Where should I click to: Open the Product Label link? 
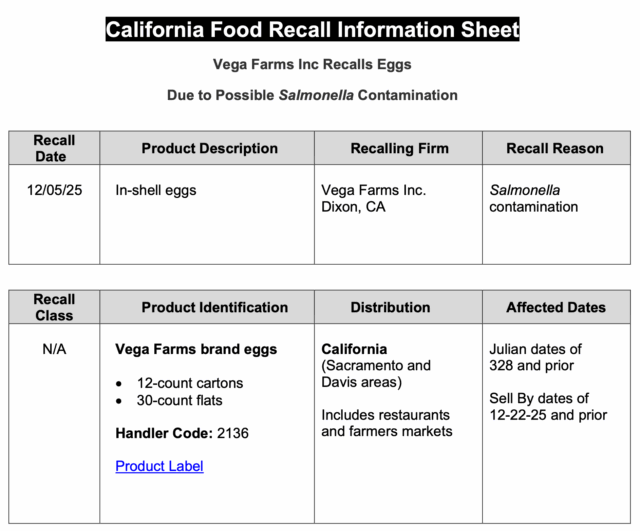[x=159, y=466]
